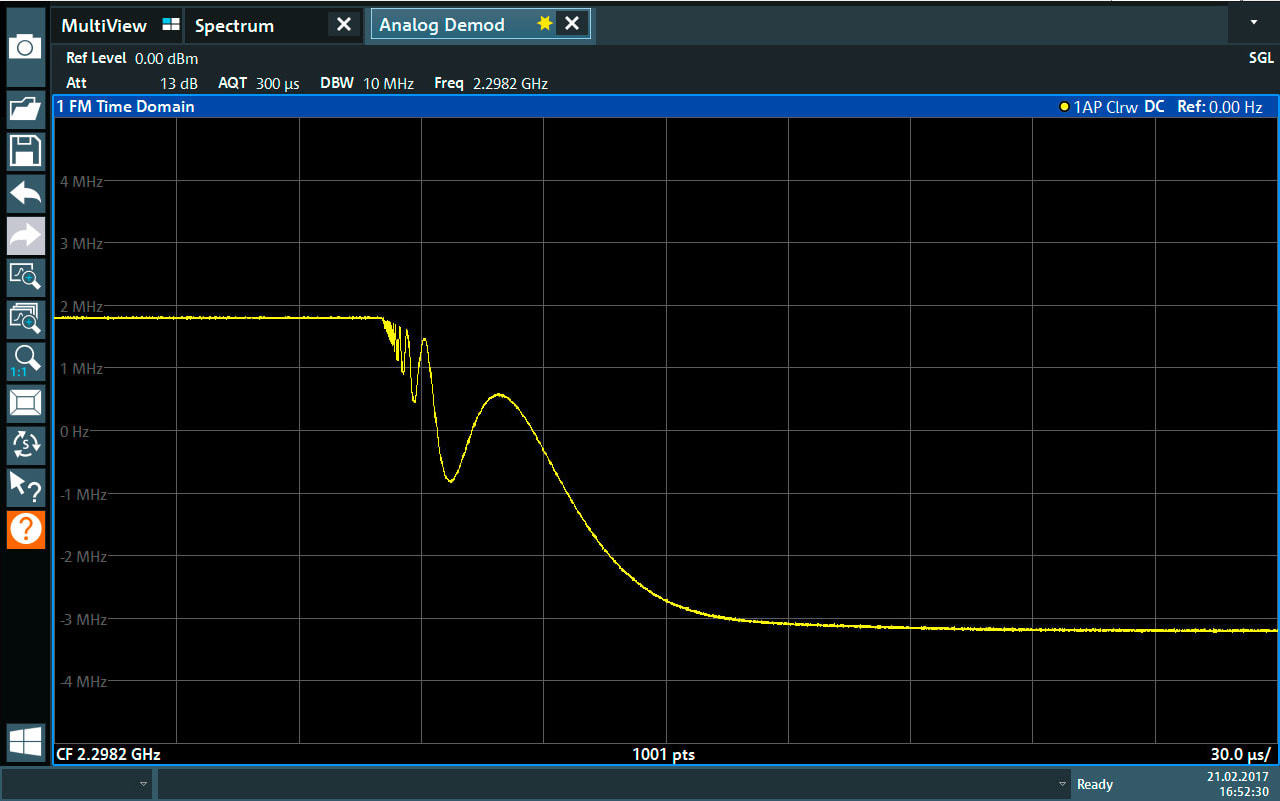Click the Windows start icon
Viewport: 1280px width, 801px height.
[25, 742]
